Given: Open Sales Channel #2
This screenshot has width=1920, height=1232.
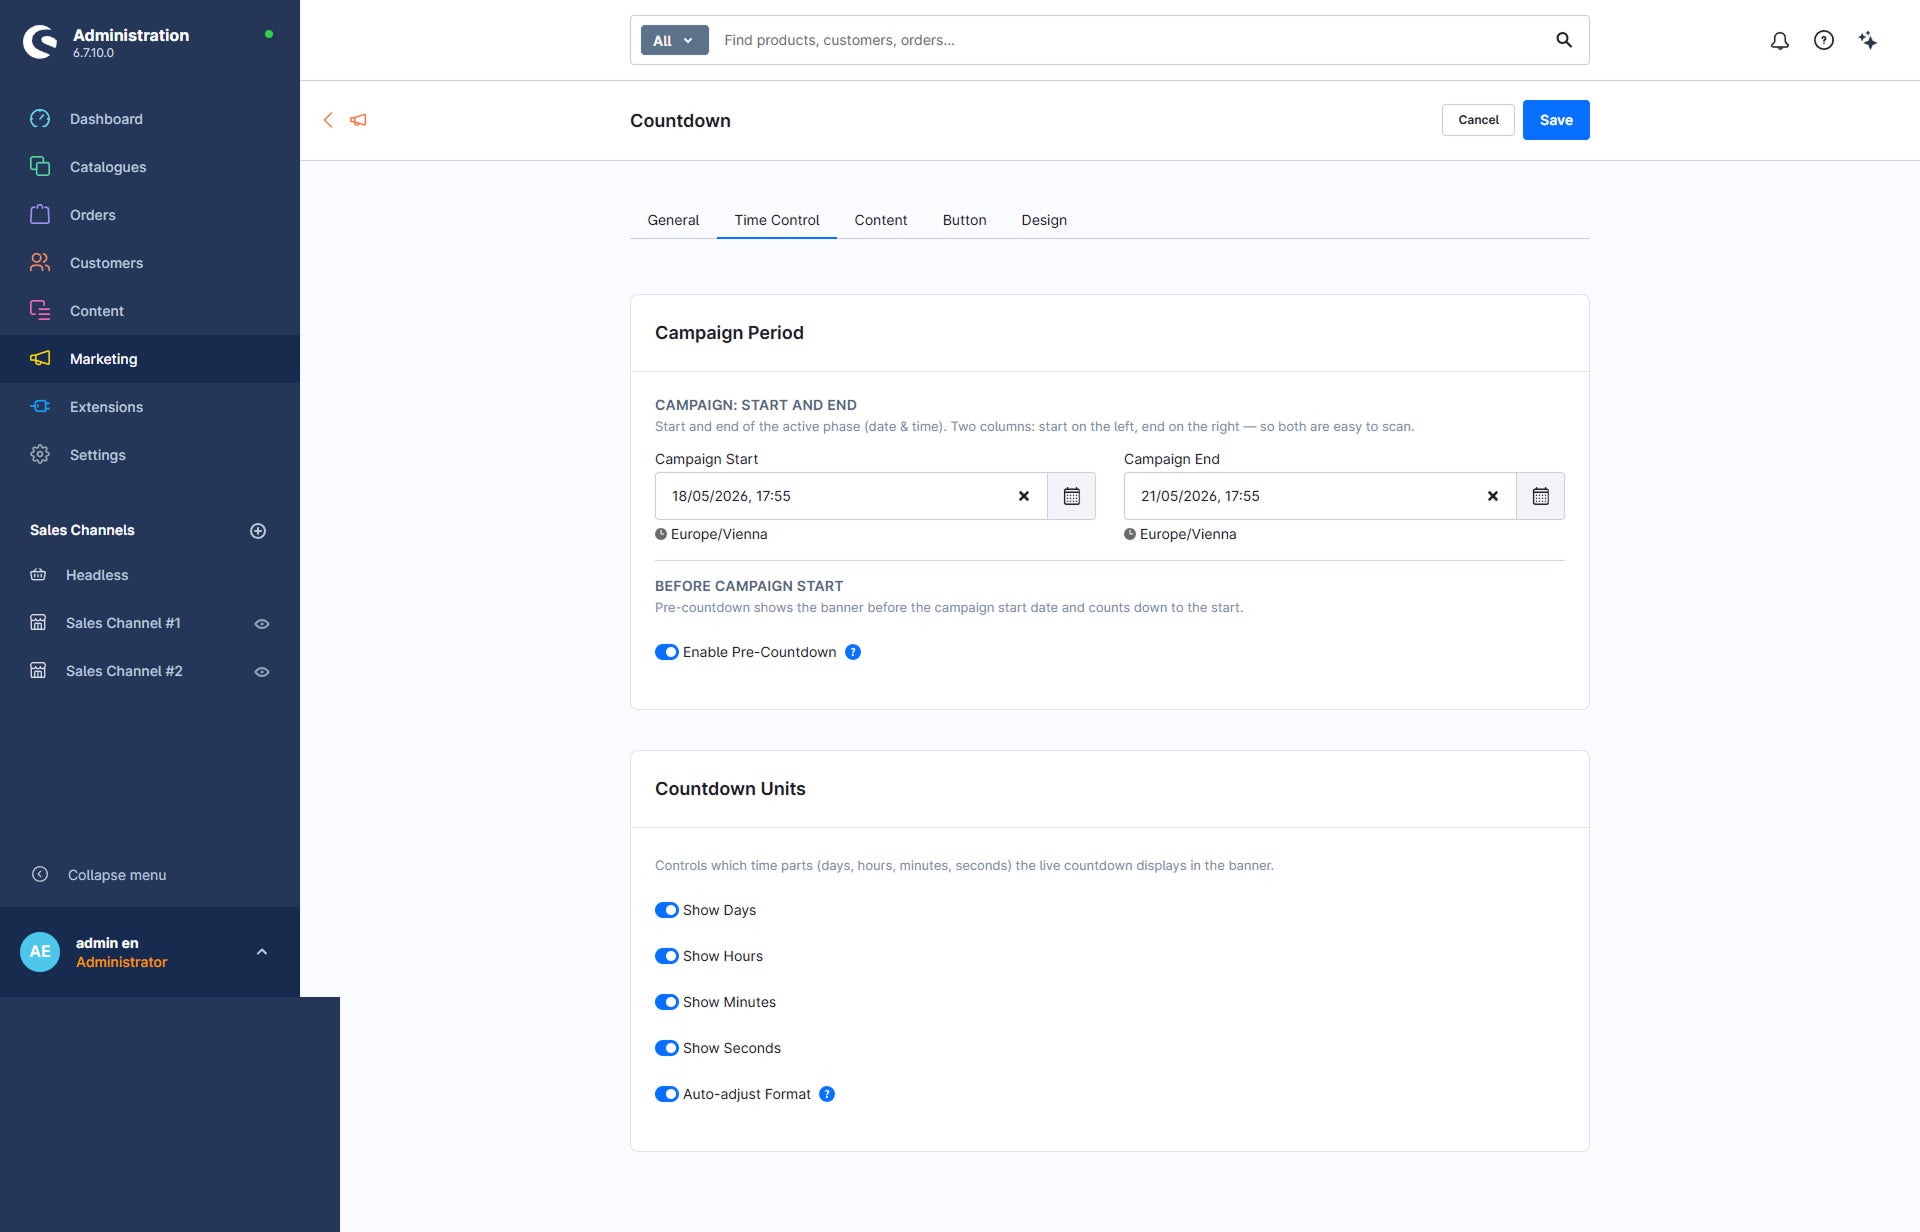Looking at the screenshot, I should pyautogui.click(x=124, y=671).
